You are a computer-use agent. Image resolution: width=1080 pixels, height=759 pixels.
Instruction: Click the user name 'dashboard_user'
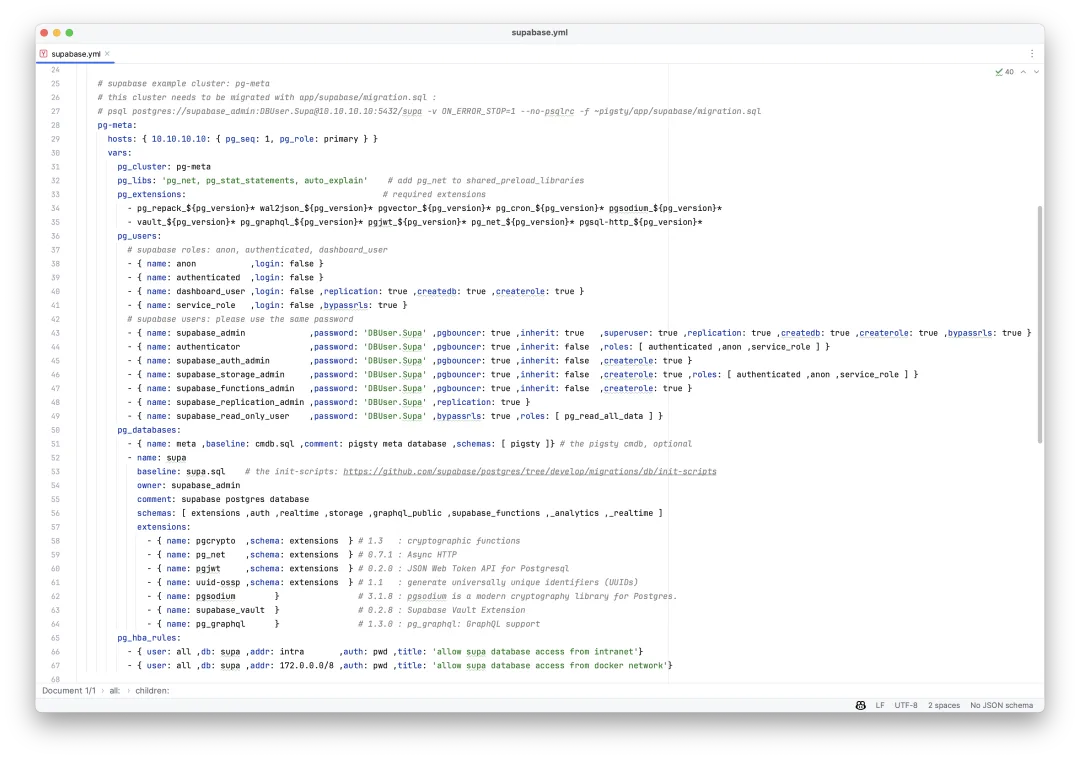pos(211,291)
